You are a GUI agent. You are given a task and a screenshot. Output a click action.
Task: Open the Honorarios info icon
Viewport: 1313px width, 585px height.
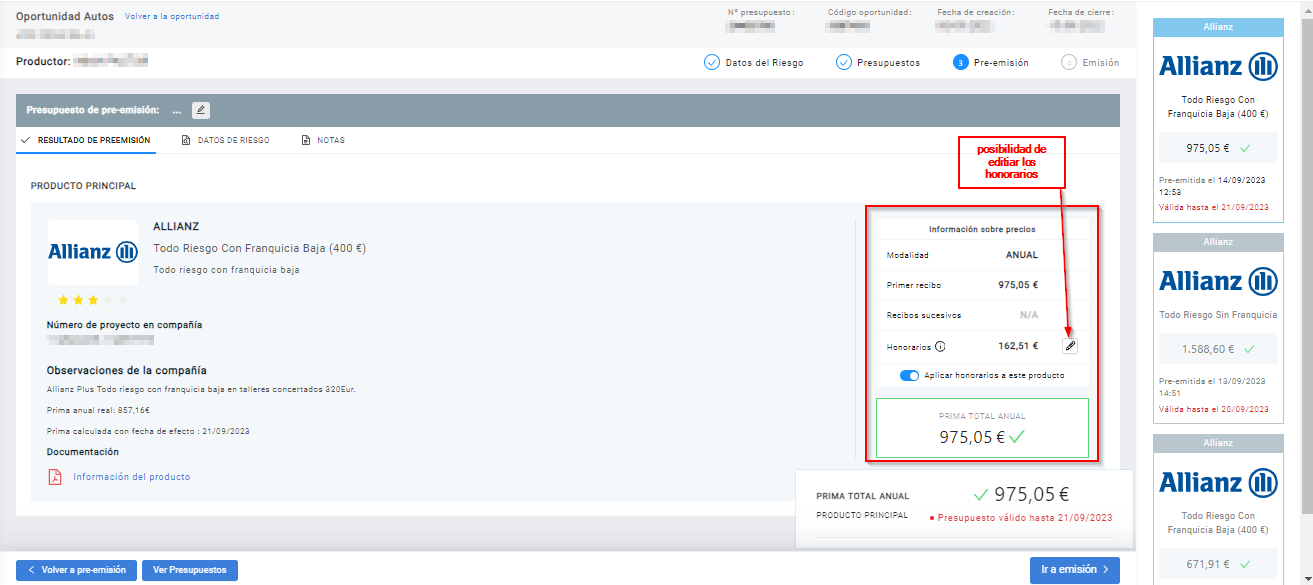click(940, 347)
